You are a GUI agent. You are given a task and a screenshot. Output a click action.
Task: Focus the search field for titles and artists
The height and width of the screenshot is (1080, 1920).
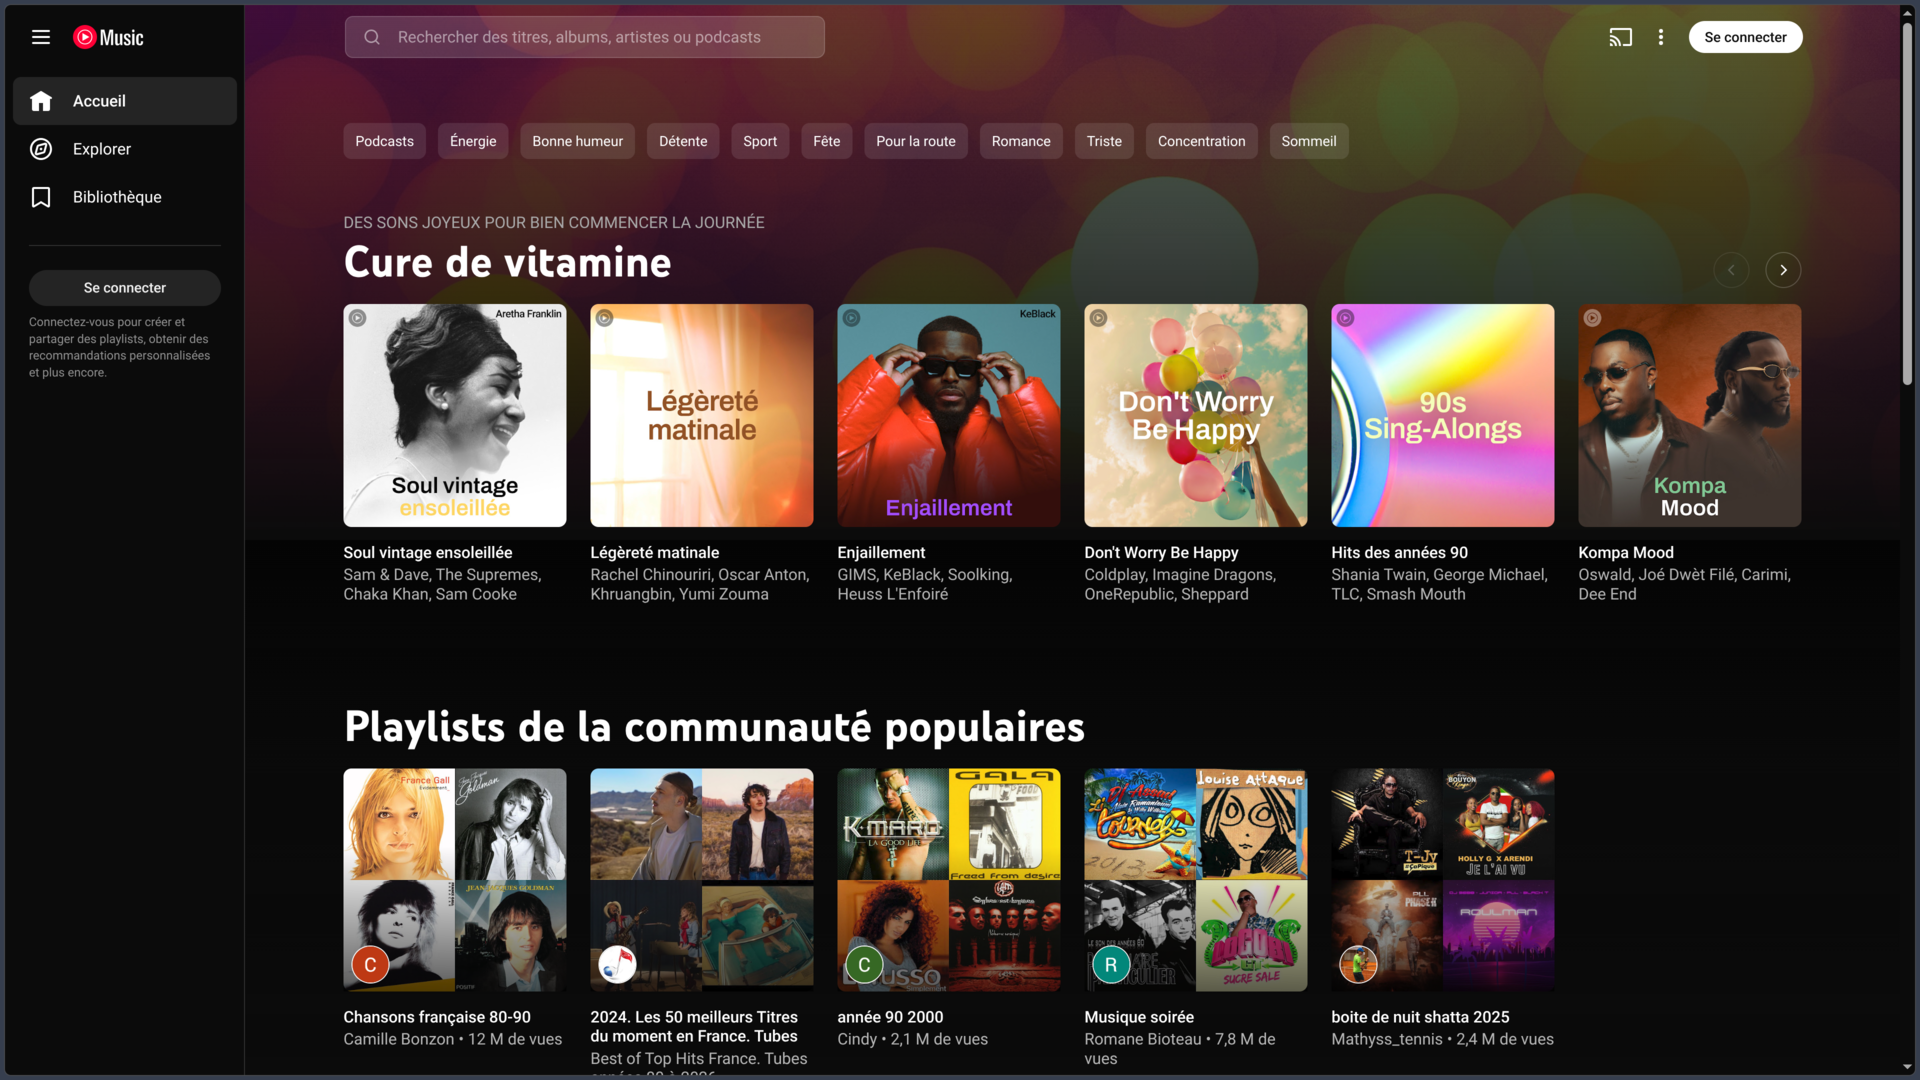[585, 37]
